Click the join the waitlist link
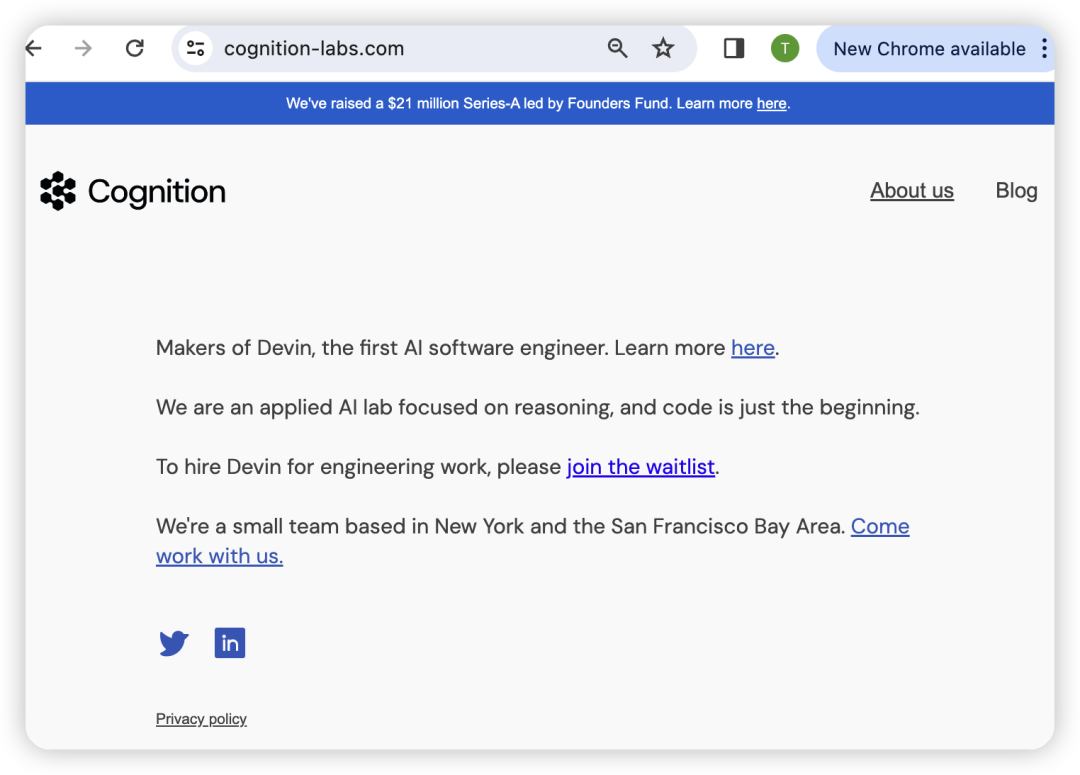 pyautogui.click(x=640, y=467)
